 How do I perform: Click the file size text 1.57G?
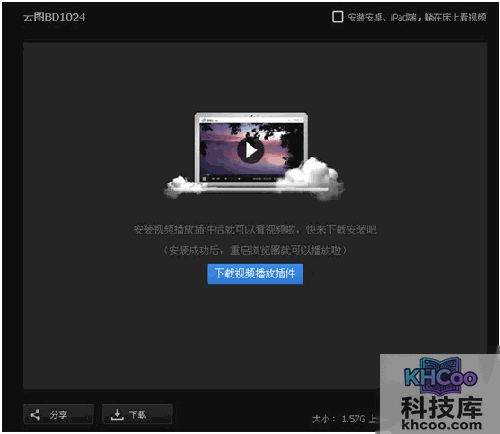(x=353, y=419)
